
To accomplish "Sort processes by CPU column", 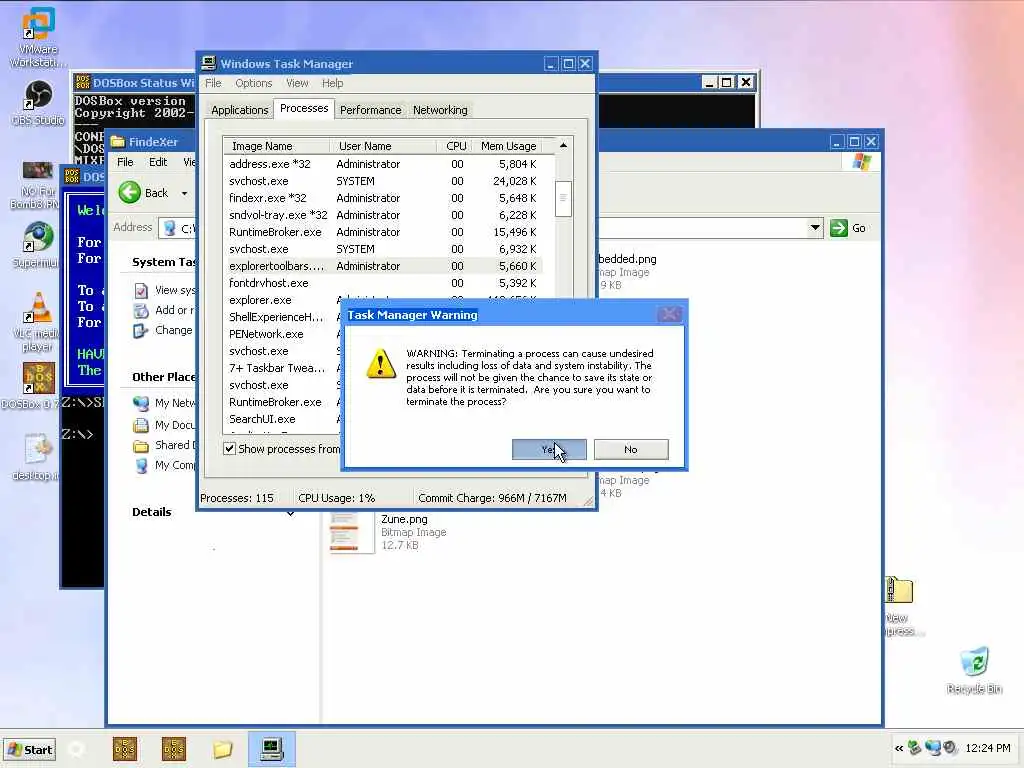I will pyautogui.click(x=455, y=146).
